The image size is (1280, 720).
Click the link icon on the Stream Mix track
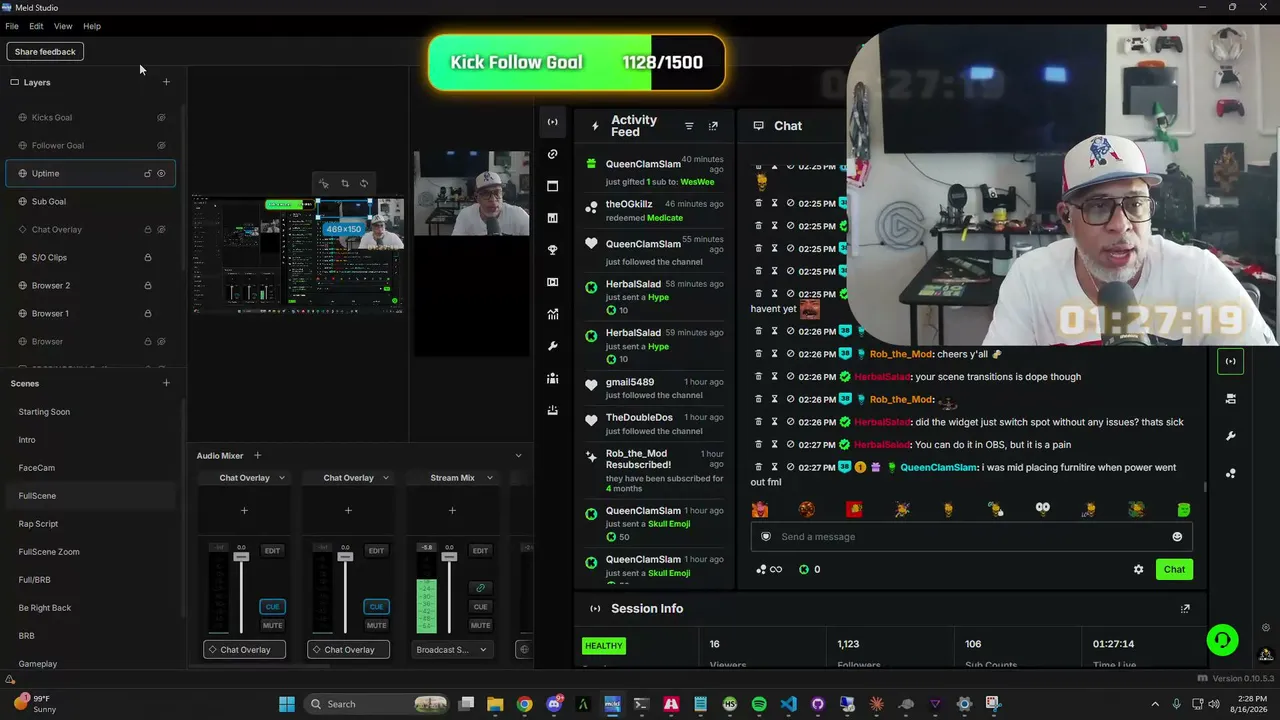[480, 588]
